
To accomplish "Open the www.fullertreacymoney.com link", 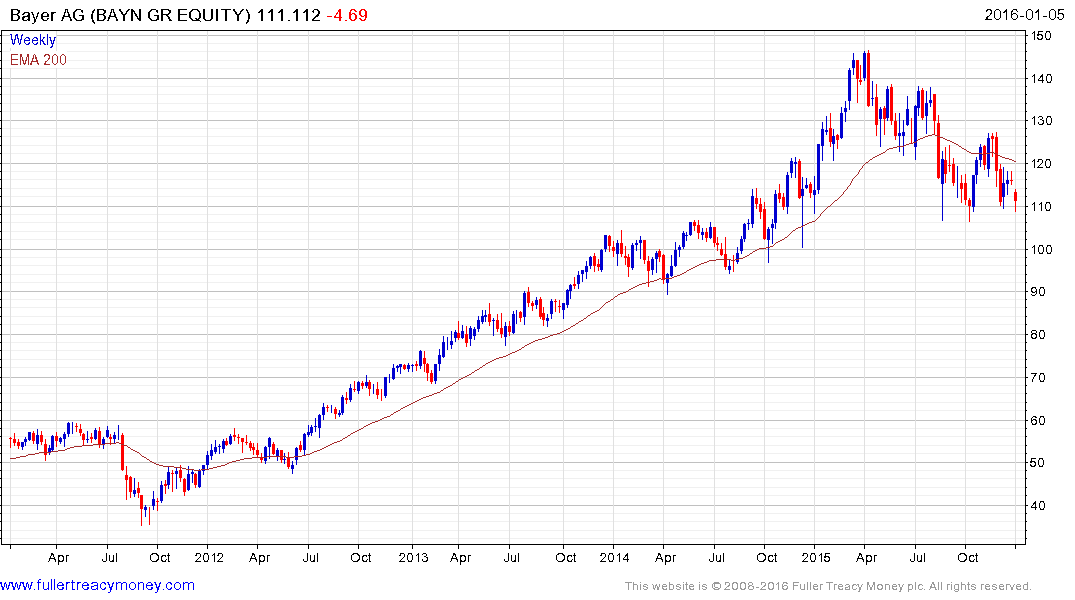I will point(97,585).
